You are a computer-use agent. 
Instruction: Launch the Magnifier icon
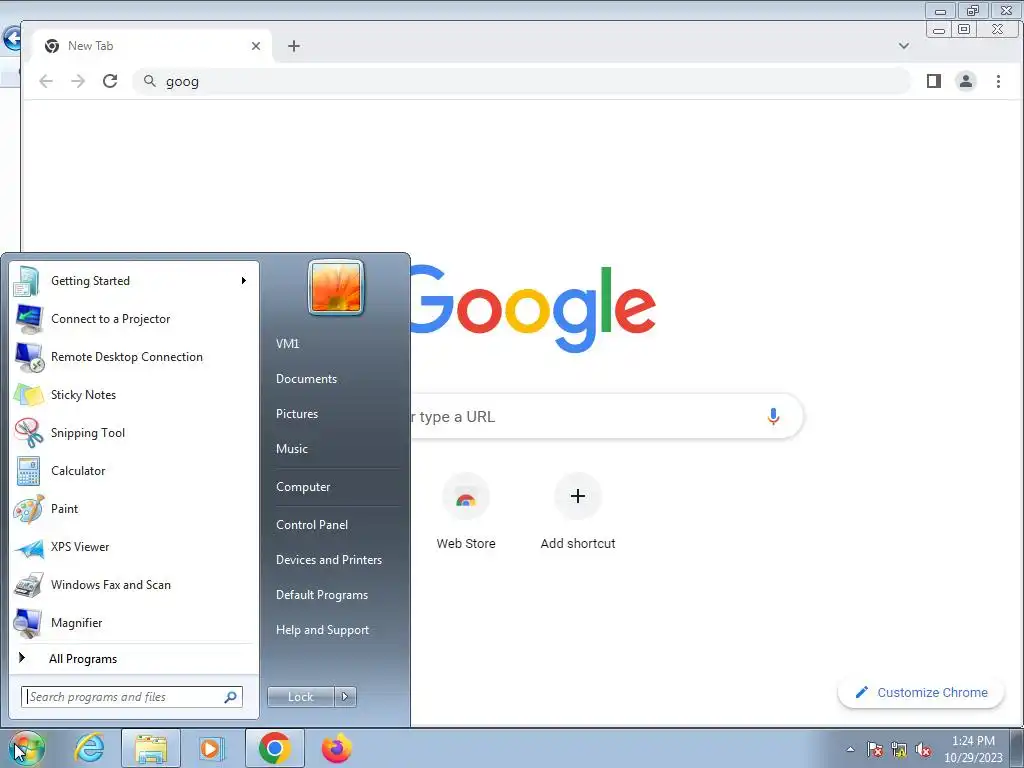(27, 623)
